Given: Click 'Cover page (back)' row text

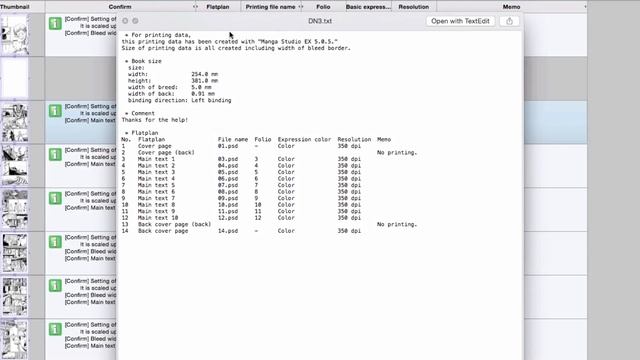Looking at the screenshot, I should (x=166, y=153).
